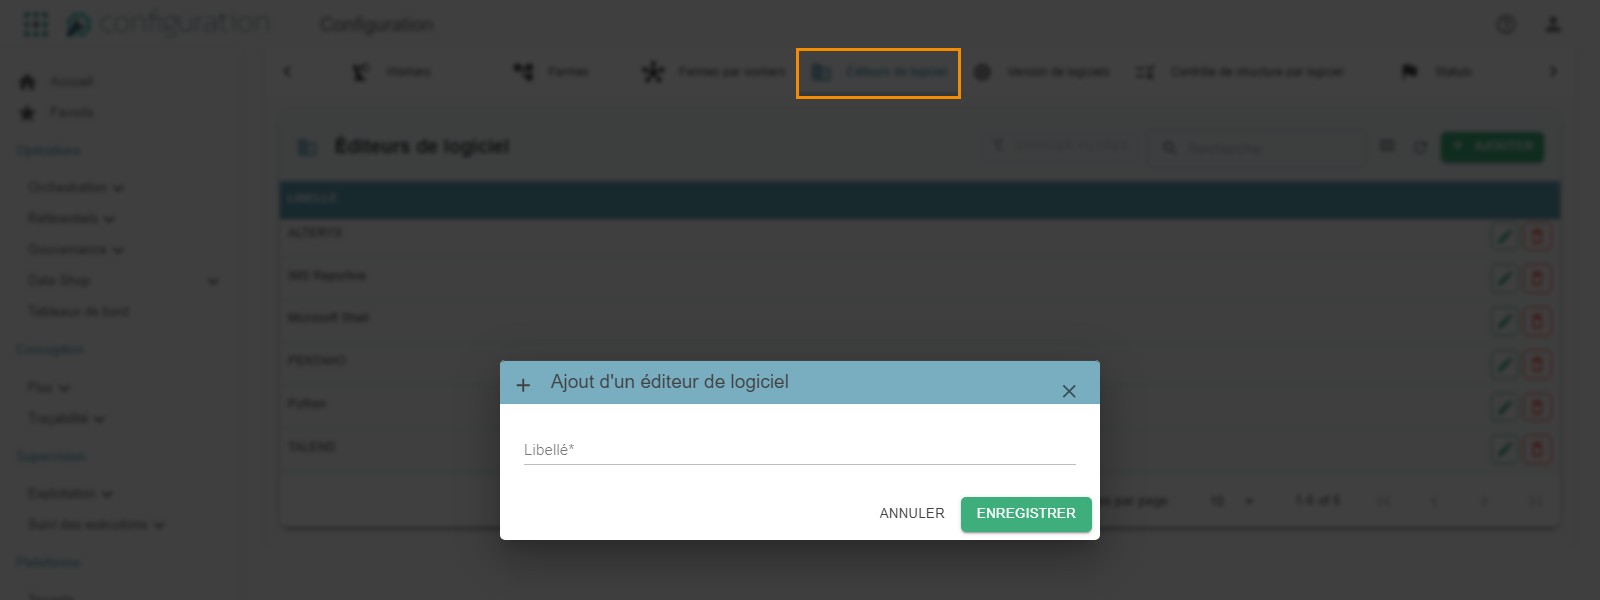This screenshot has height=600, width=1600.
Task: Expand the Data Shop menu
Action: (123, 281)
